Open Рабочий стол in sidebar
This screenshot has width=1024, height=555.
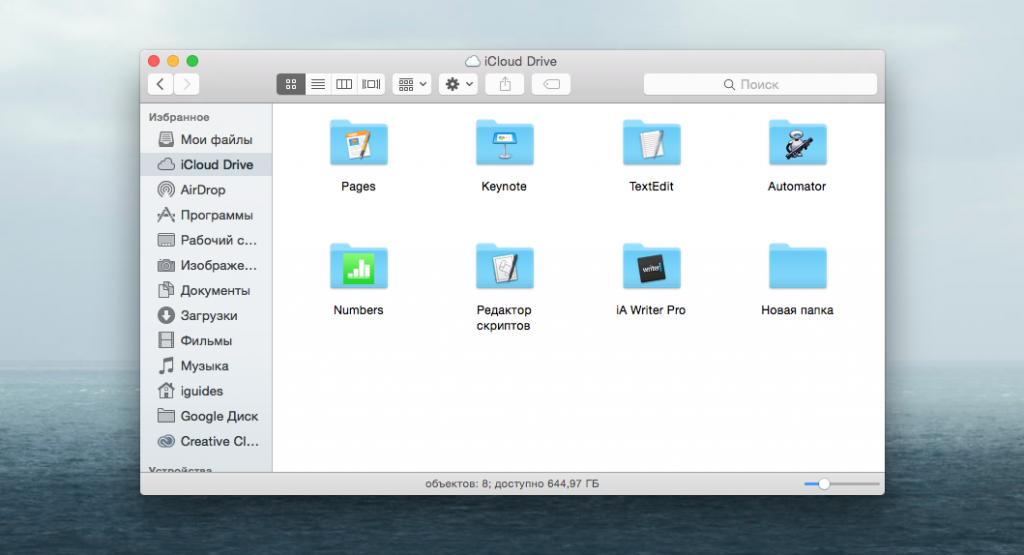[x=206, y=240]
